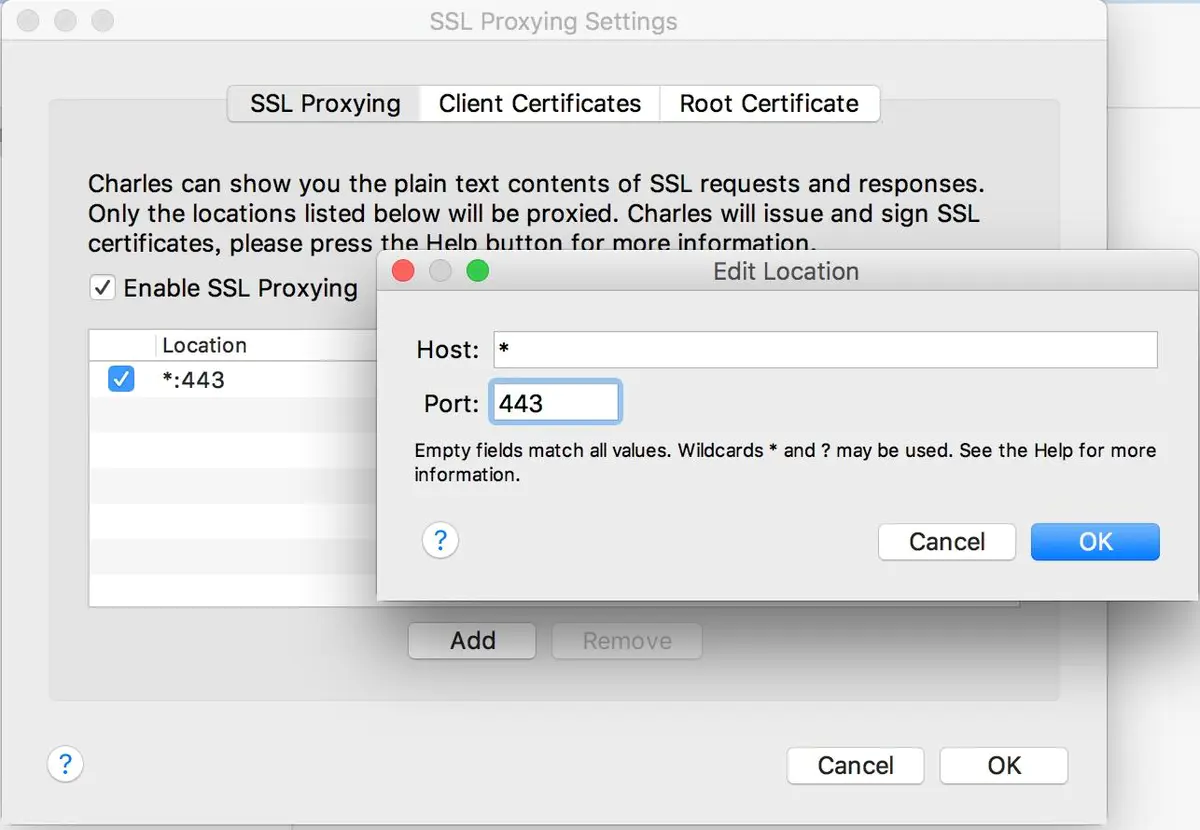Click the Edit Location title bar text
1200x830 pixels.
tap(785, 271)
